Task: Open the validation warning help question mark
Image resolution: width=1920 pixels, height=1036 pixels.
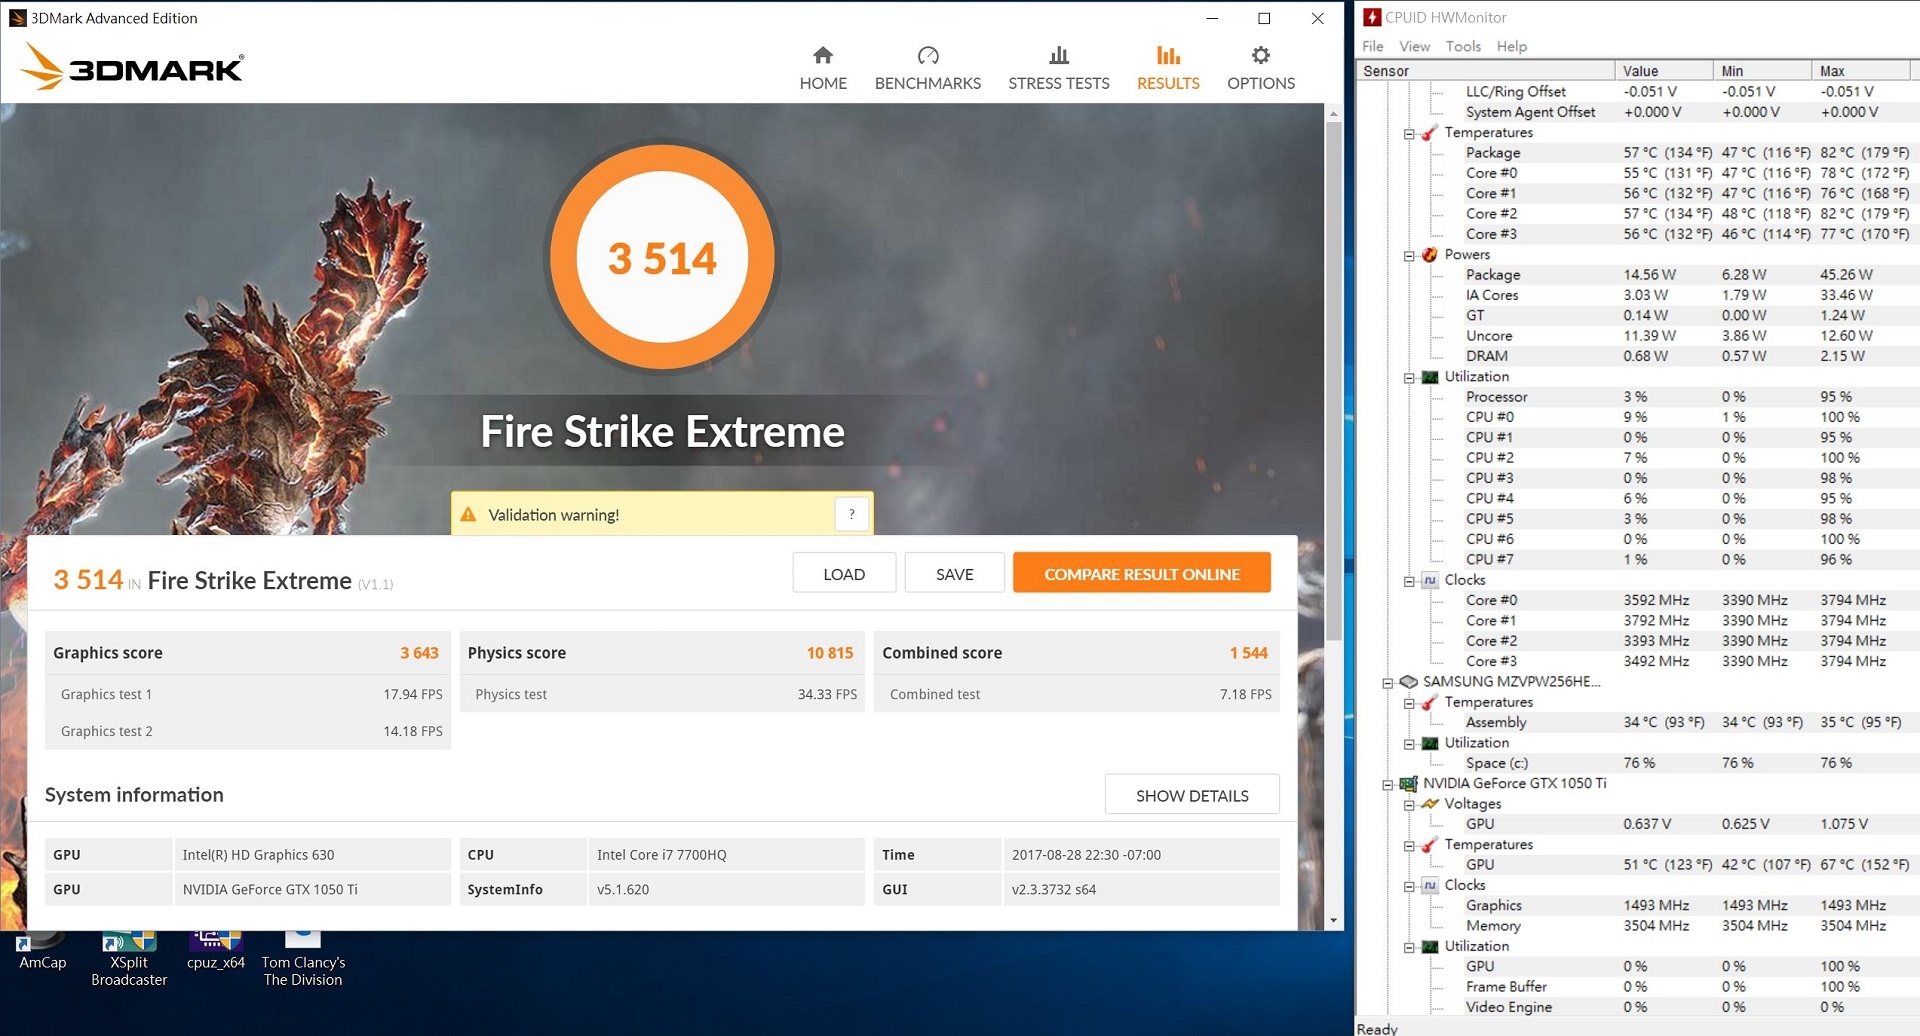Action: [852, 514]
